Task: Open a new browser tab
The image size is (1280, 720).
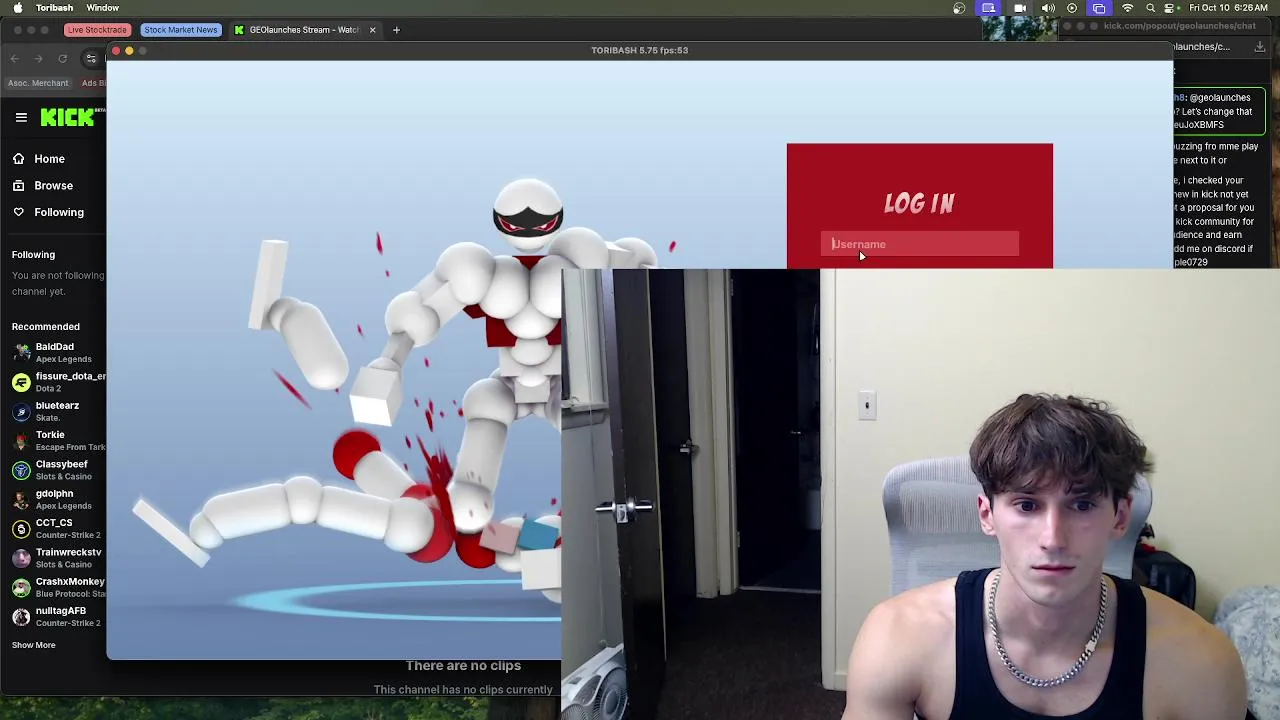Action: click(396, 30)
